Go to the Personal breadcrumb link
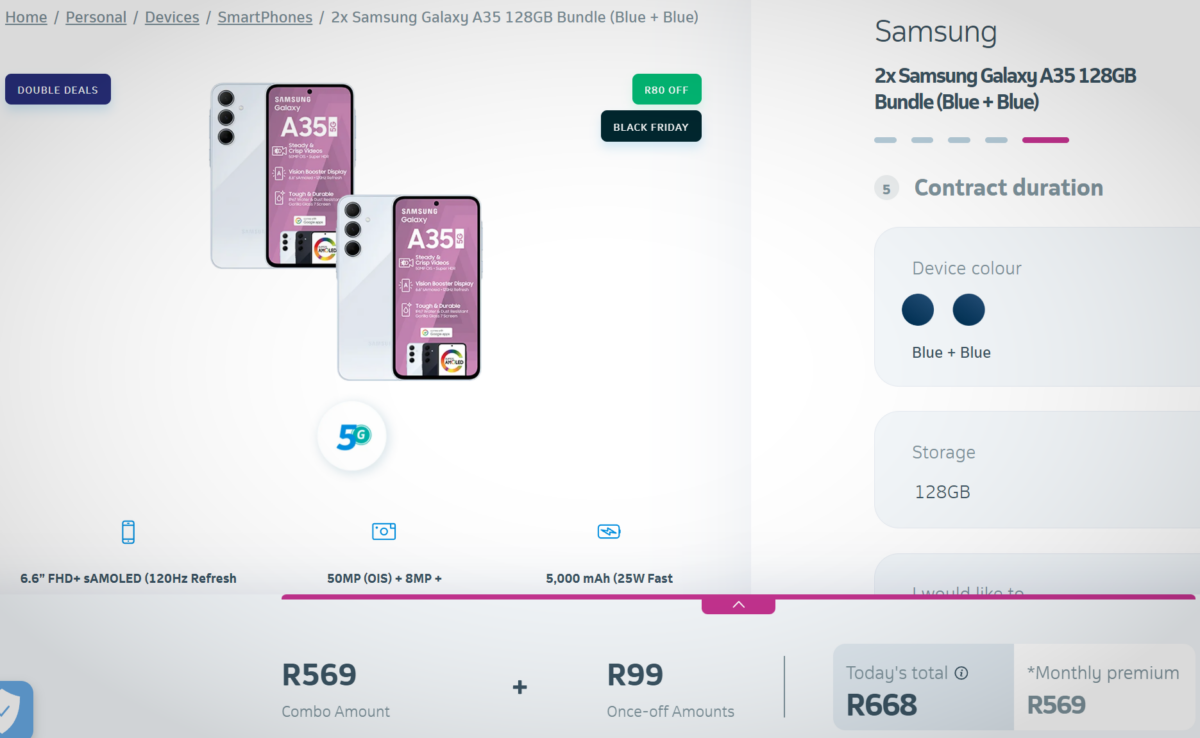The height and width of the screenshot is (738, 1200). pyautogui.click(x=96, y=17)
